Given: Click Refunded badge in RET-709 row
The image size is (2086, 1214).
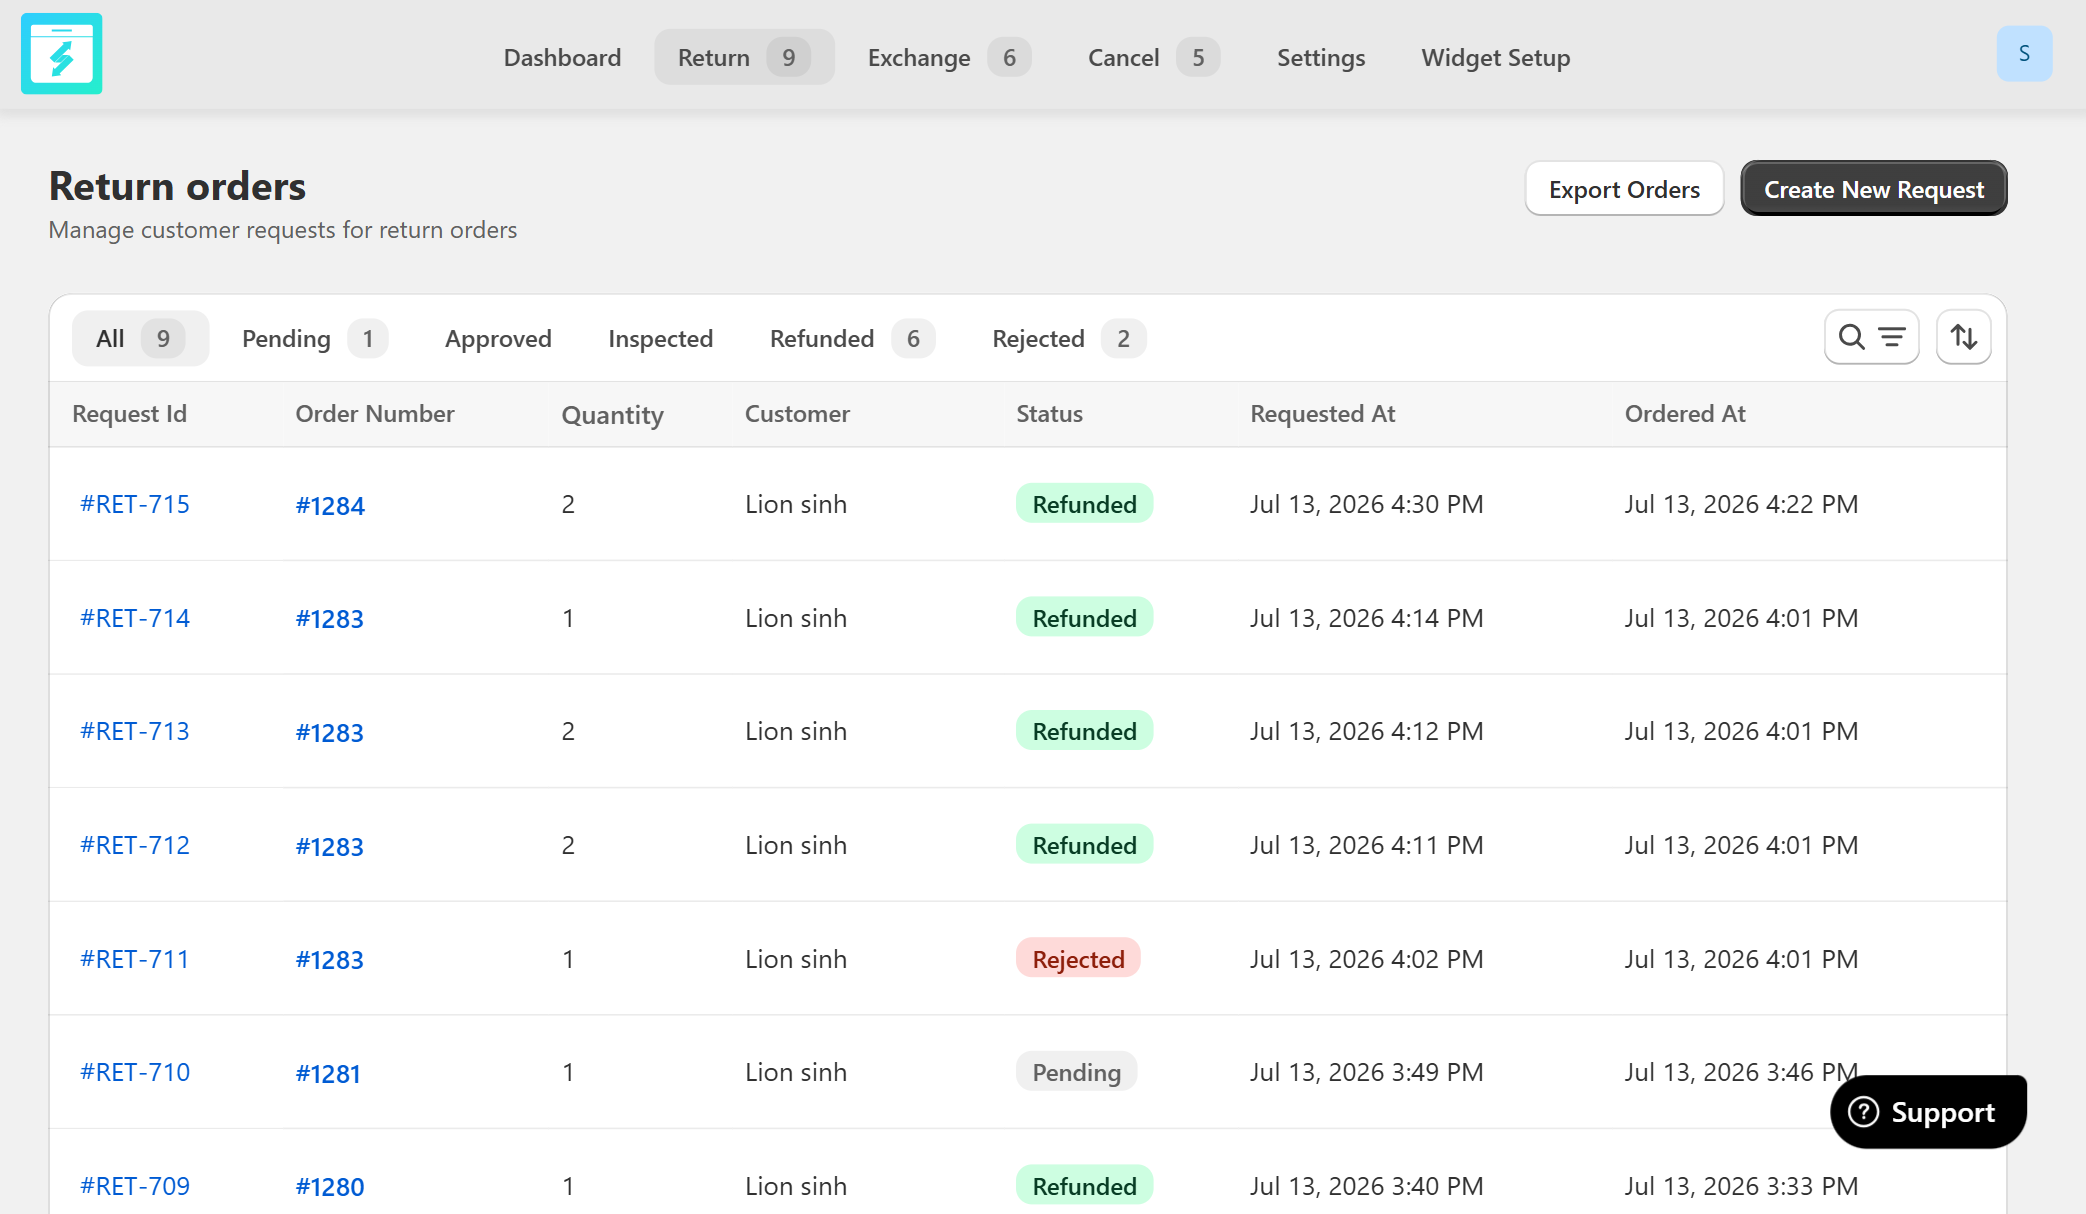Looking at the screenshot, I should point(1084,1186).
